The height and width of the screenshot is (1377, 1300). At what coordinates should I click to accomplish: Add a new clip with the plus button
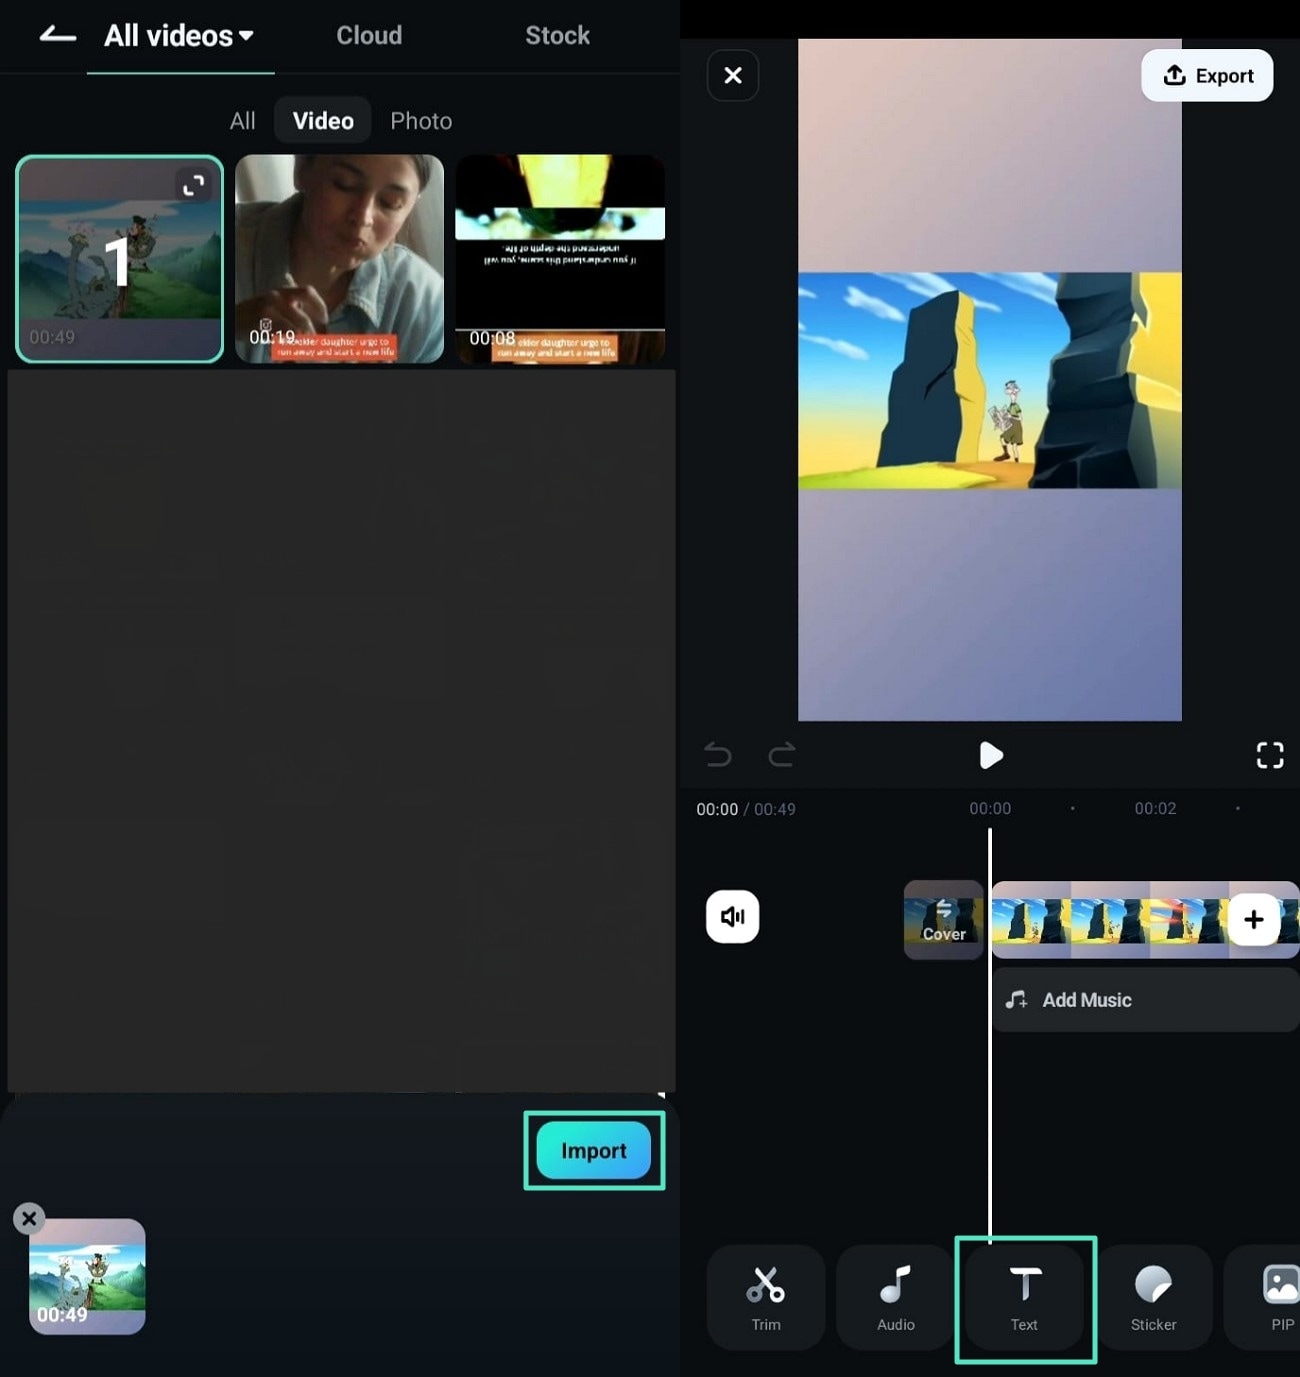[x=1254, y=920]
